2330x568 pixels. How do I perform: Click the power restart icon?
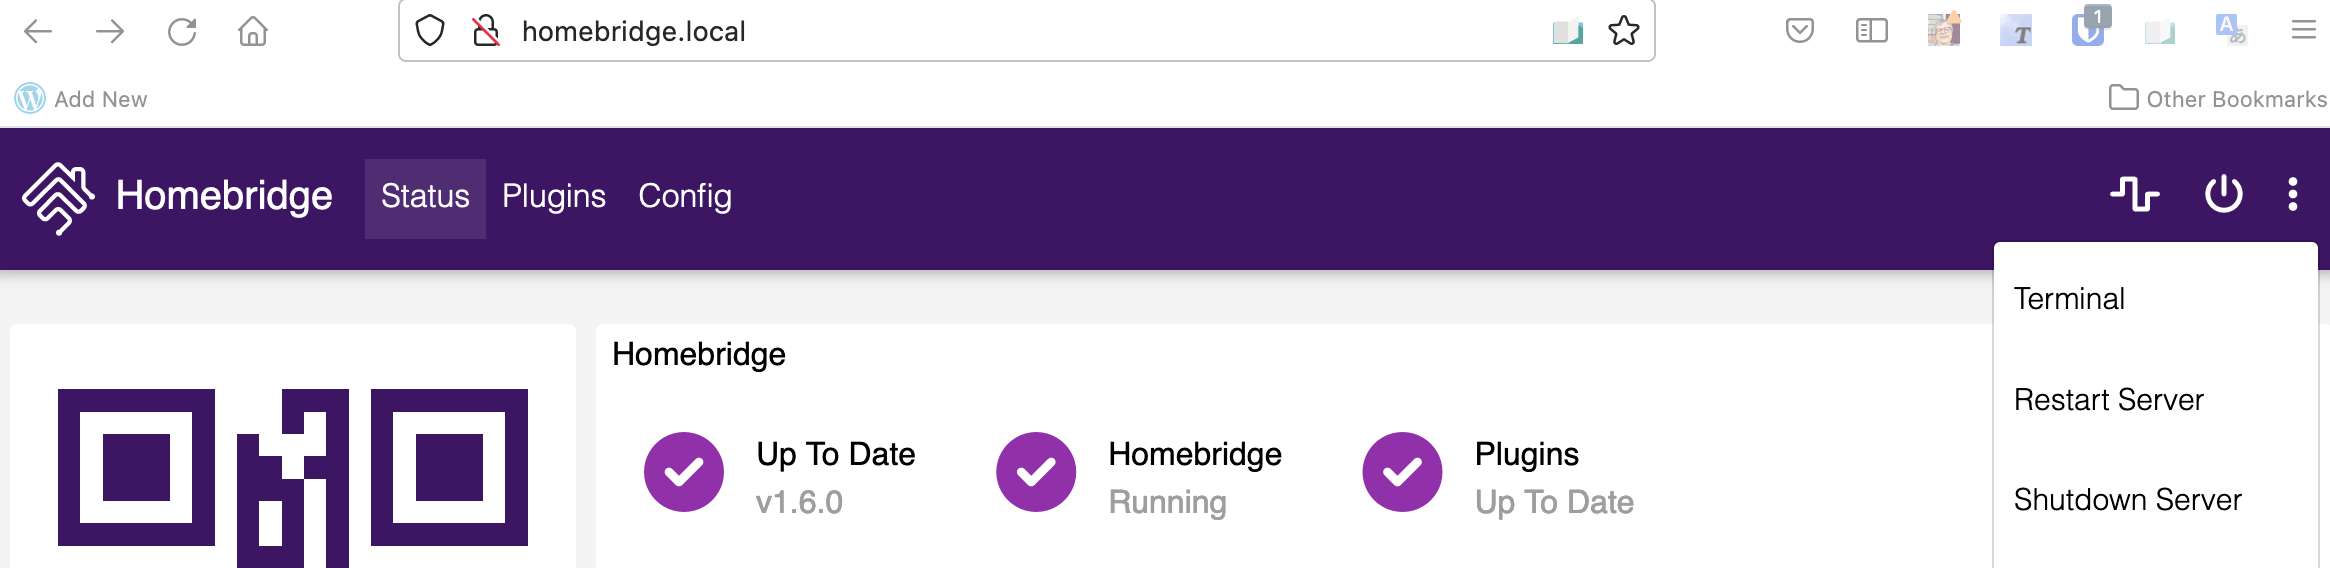[x=2223, y=194]
